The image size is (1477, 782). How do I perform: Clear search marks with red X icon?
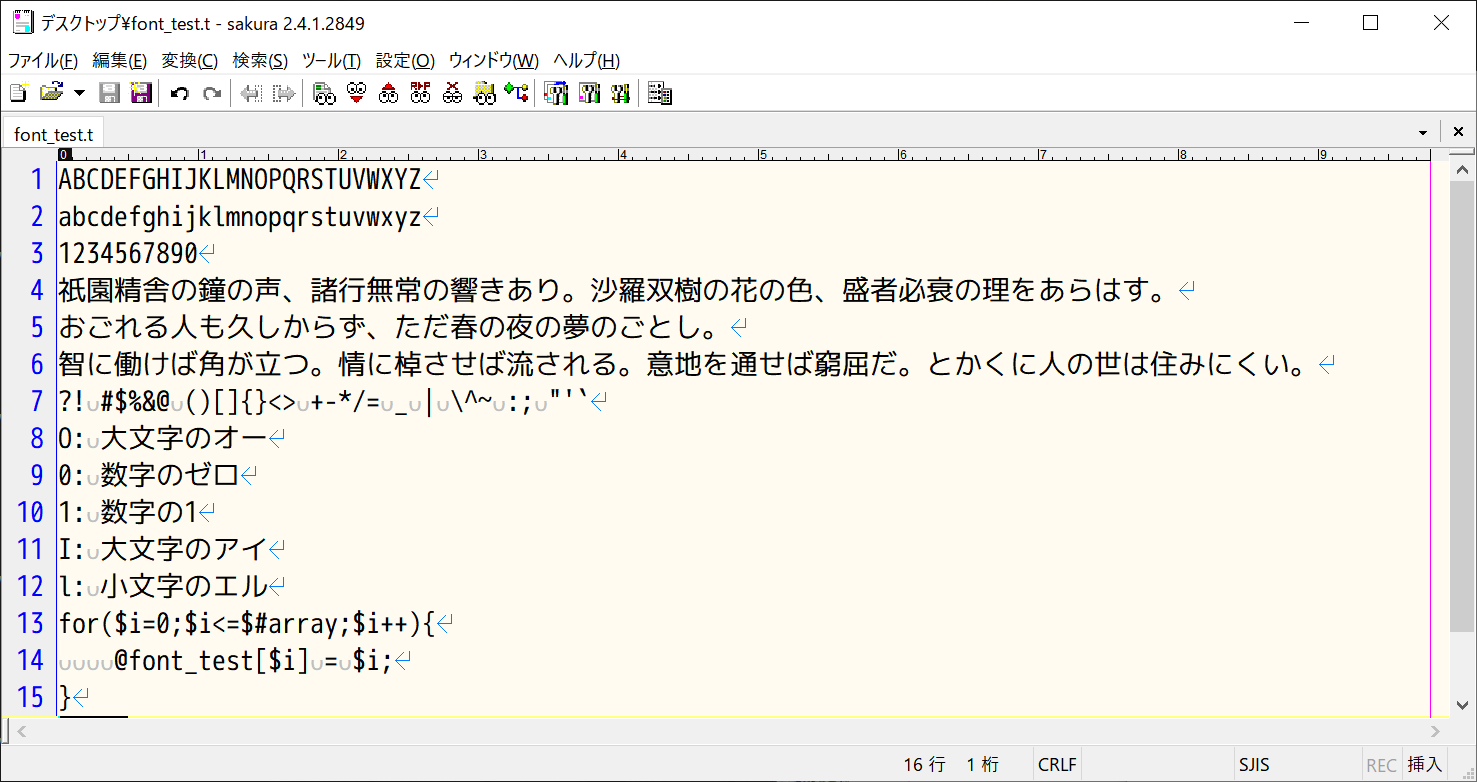[453, 94]
